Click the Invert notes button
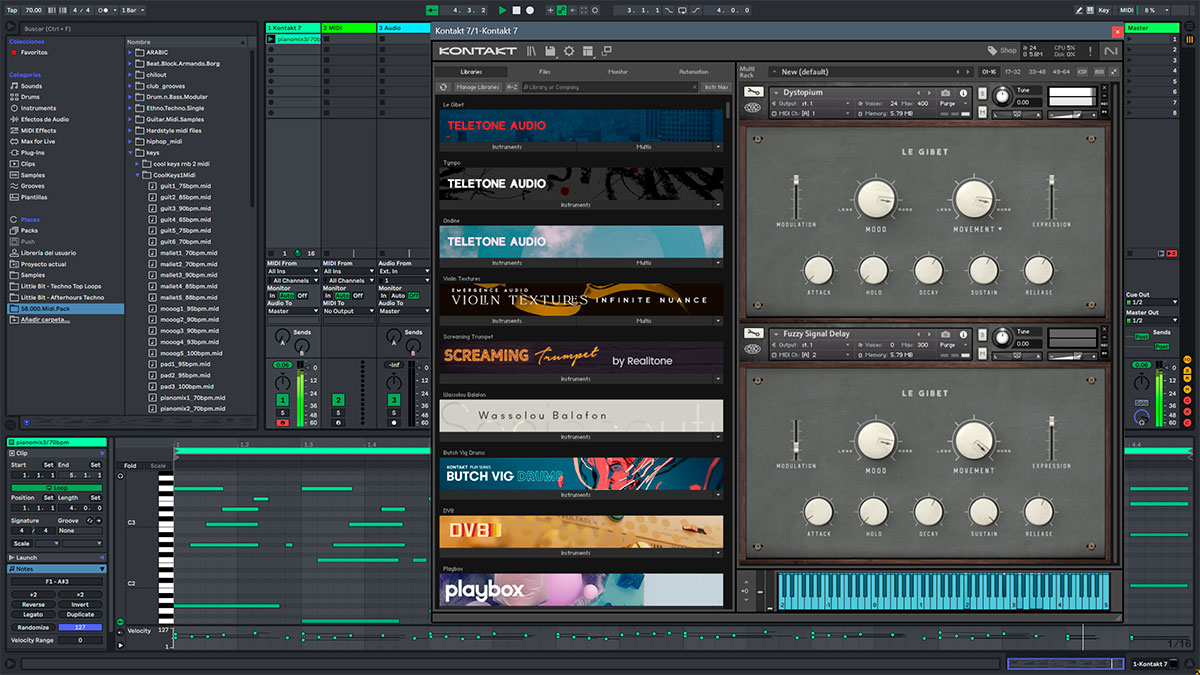 coord(80,604)
